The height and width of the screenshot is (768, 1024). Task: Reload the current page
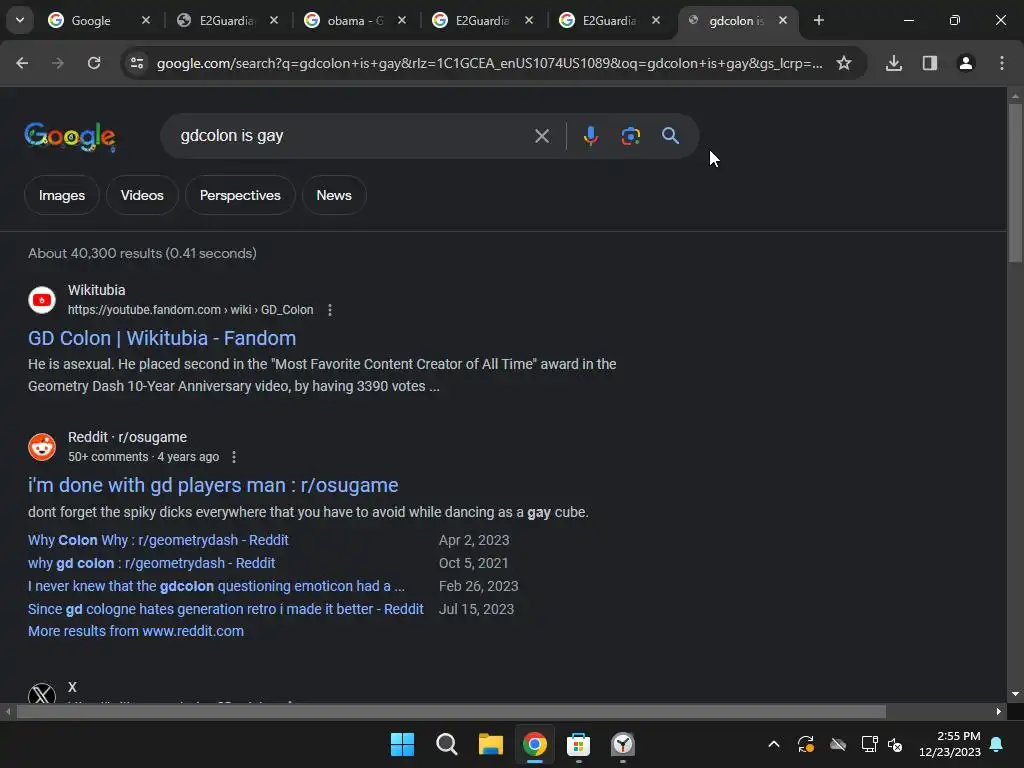[94, 63]
